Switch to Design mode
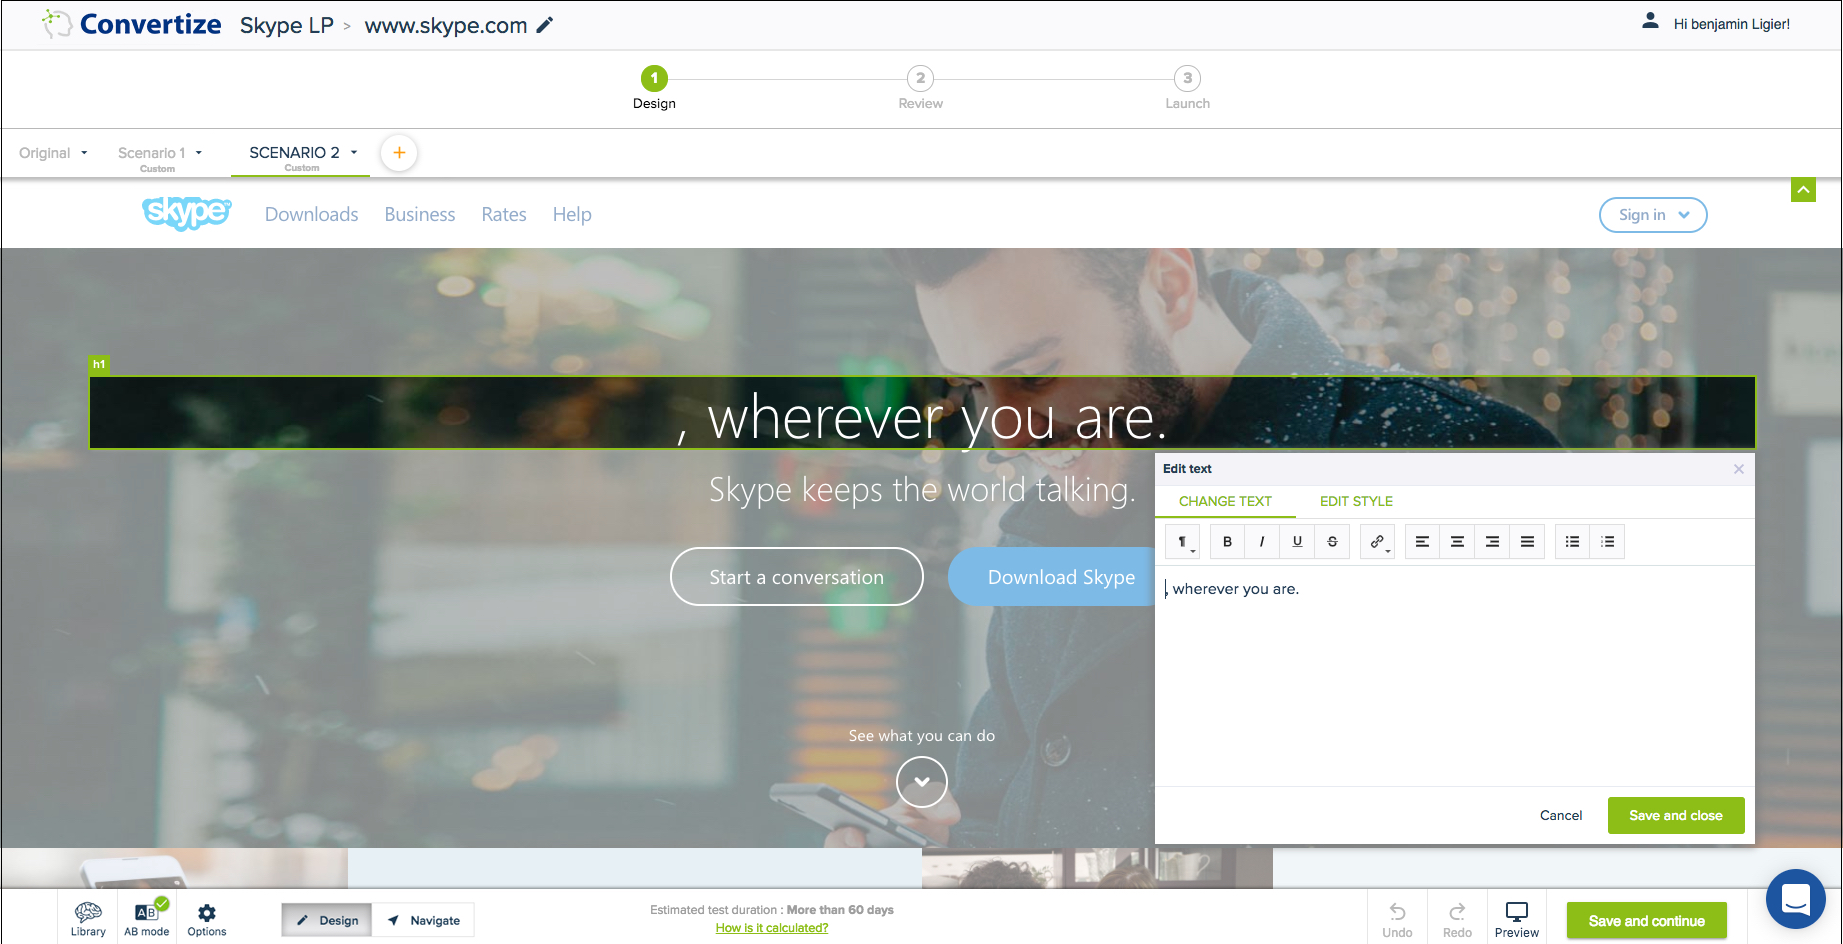 [327, 920]
